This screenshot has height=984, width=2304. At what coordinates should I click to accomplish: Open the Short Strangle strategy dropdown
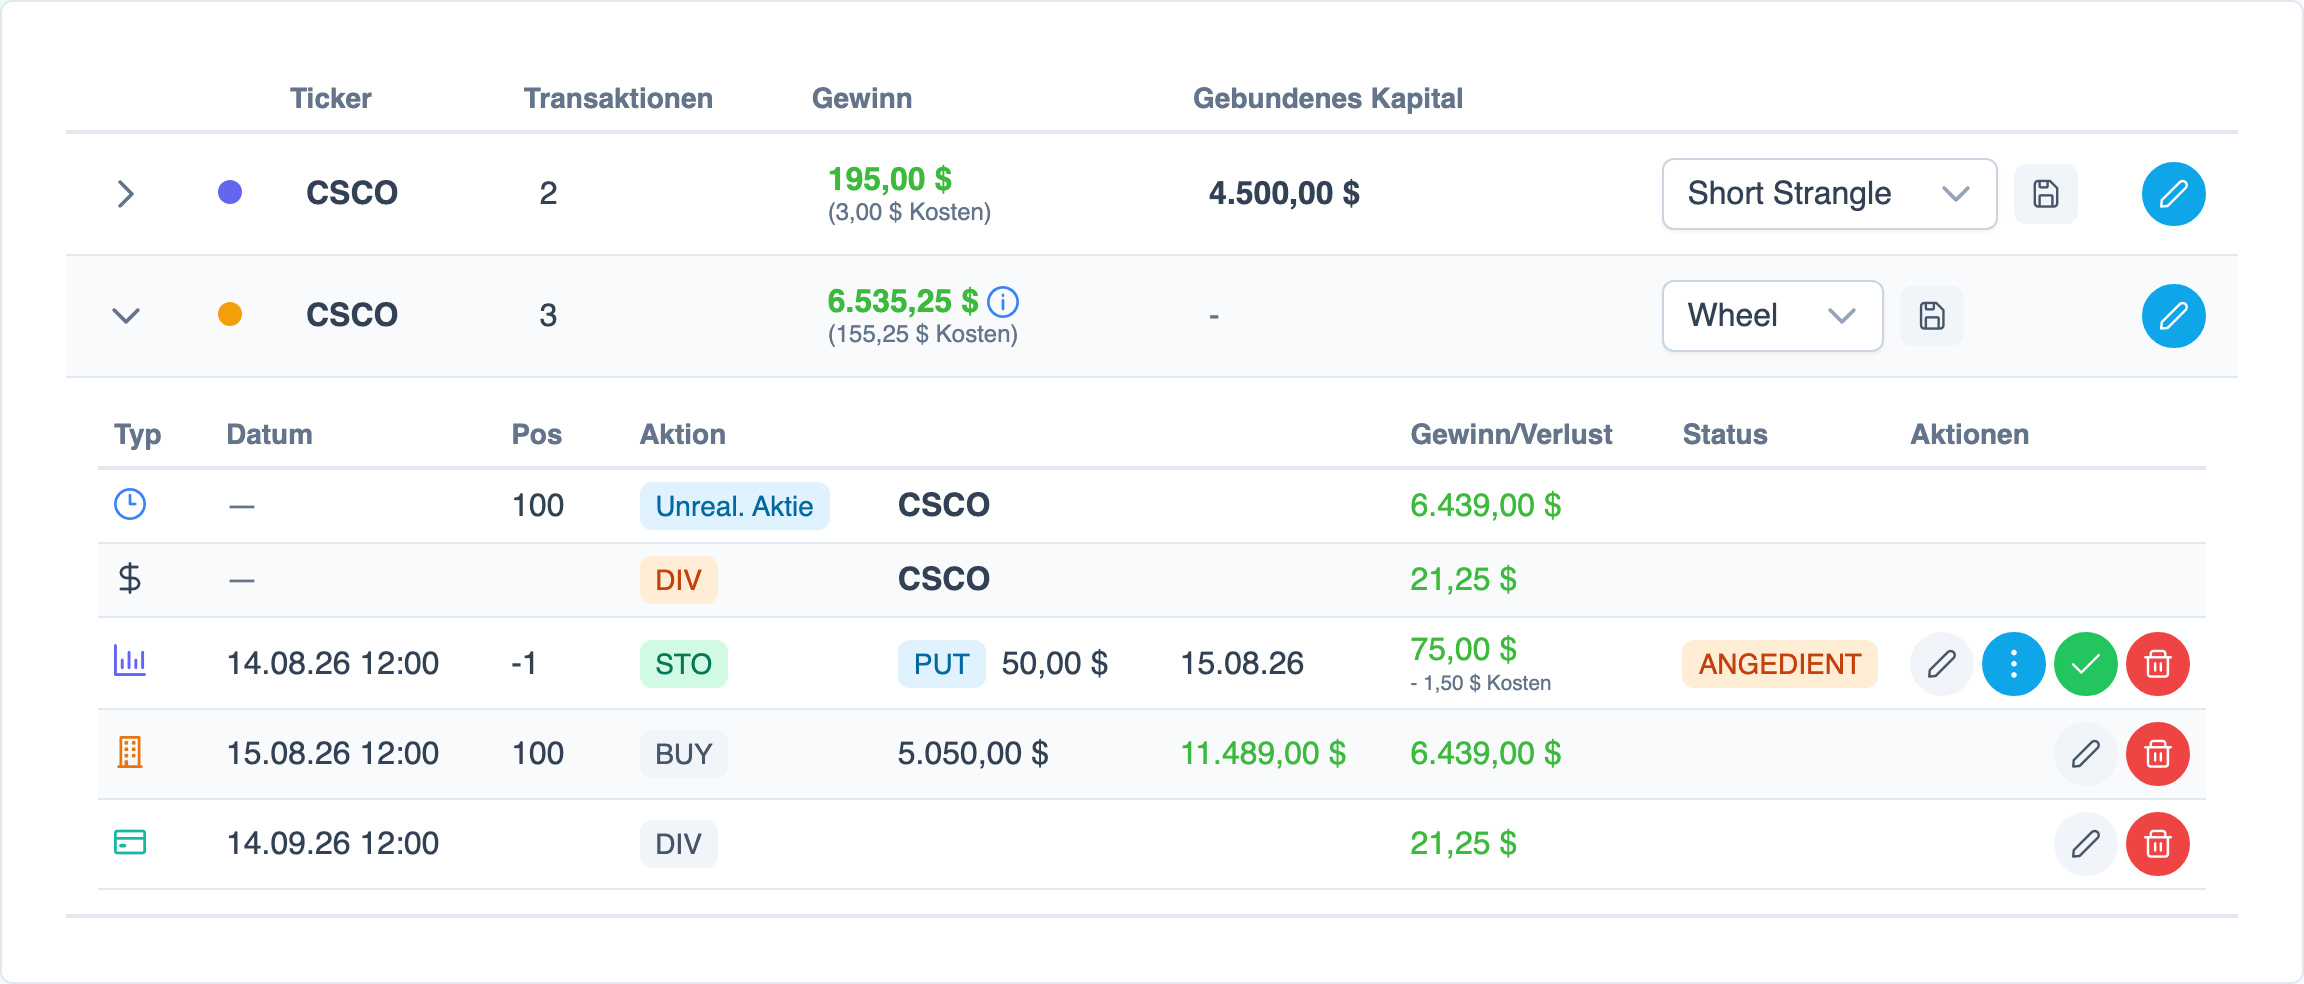click(1829, 194)
